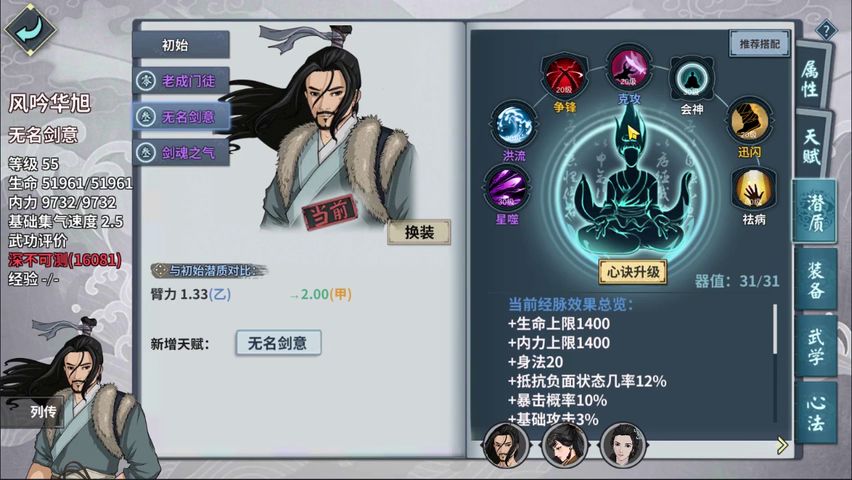This screenshot has width=852, height=480.
Task: Select the 迅闪 boot skill icon
Action: [x=749, y=121]
